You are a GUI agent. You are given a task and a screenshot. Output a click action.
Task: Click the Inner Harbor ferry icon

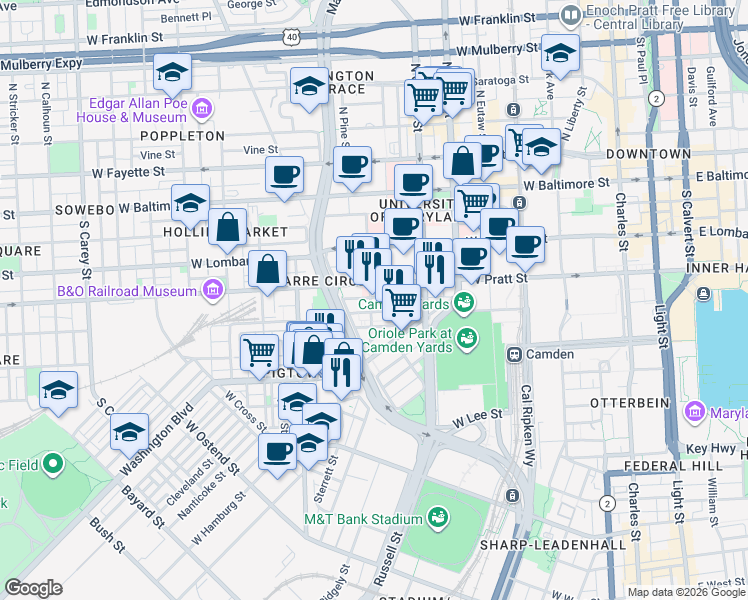(x=704, y=294)
